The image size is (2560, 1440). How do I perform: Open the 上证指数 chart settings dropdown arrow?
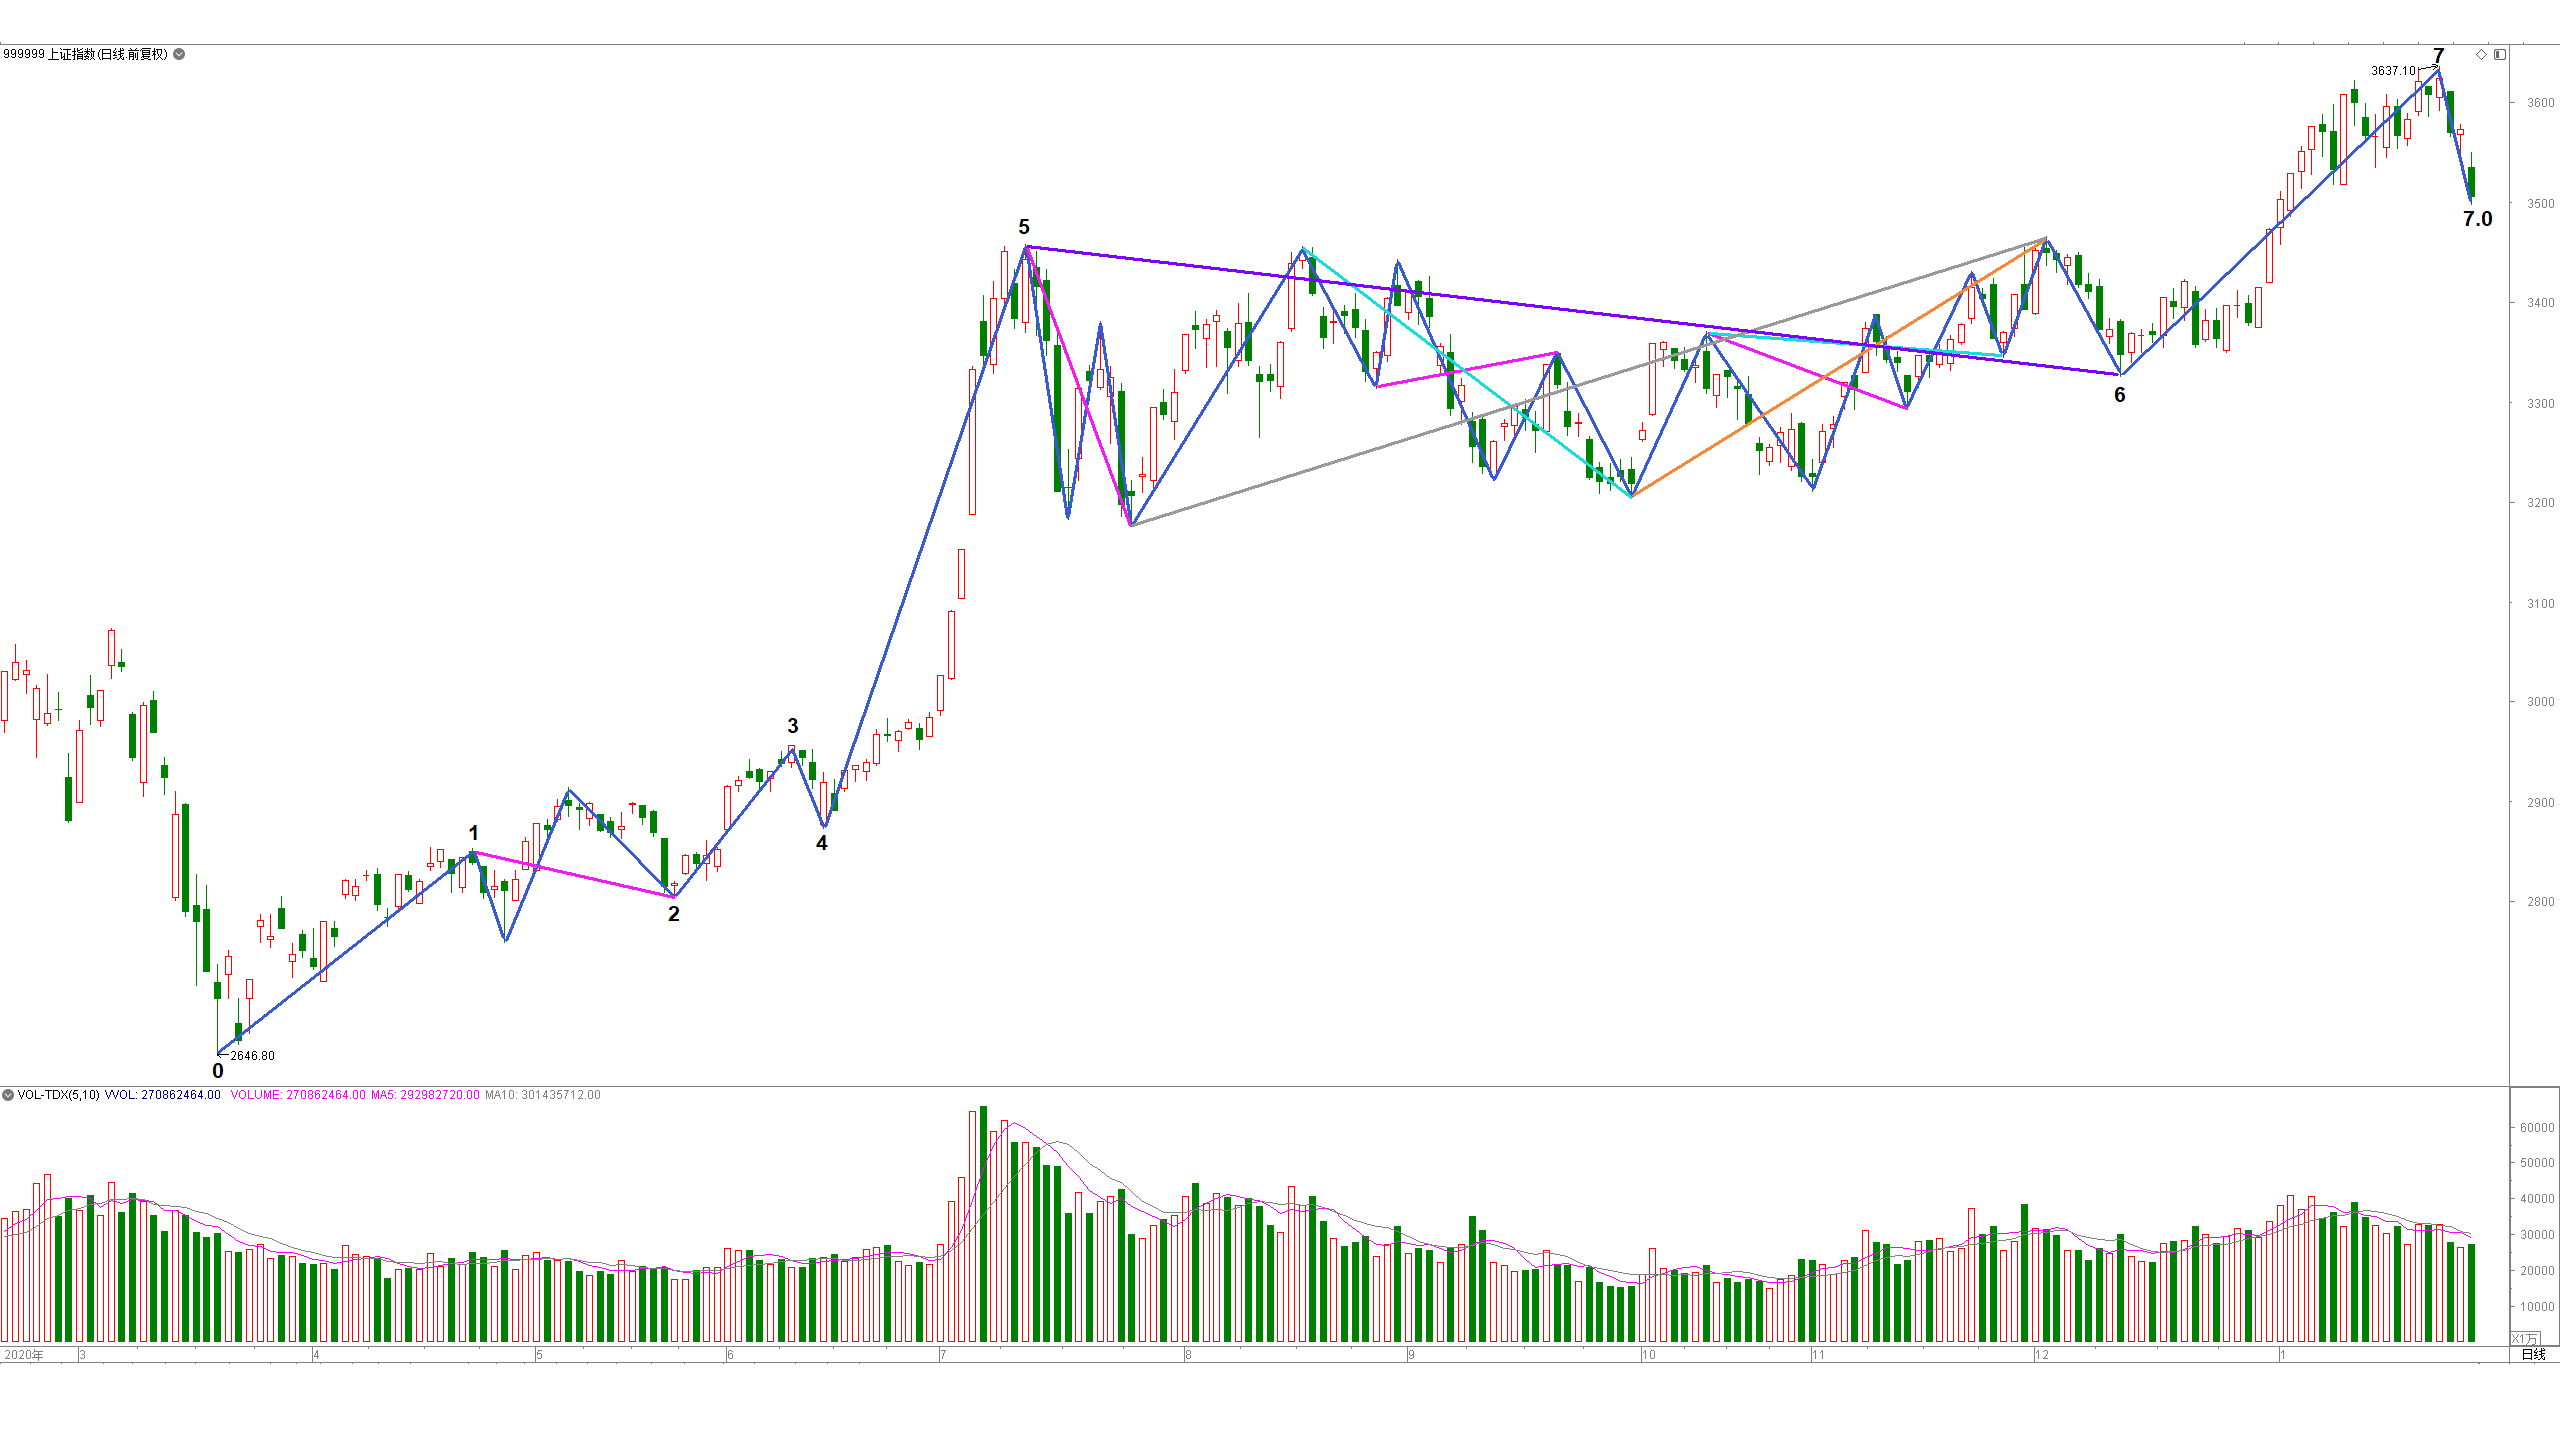[x=179, y=54]
